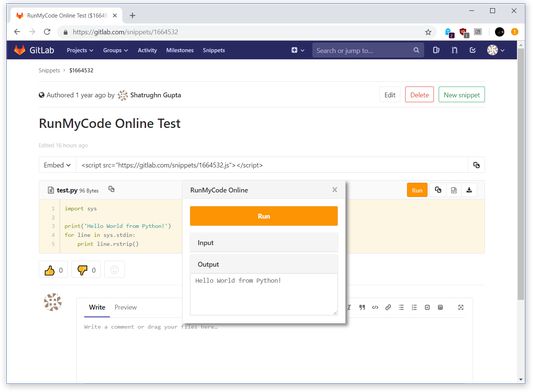Download the test.py file icon
The width and height of the screenshot is (533, 392).
(x=469, y=190)
